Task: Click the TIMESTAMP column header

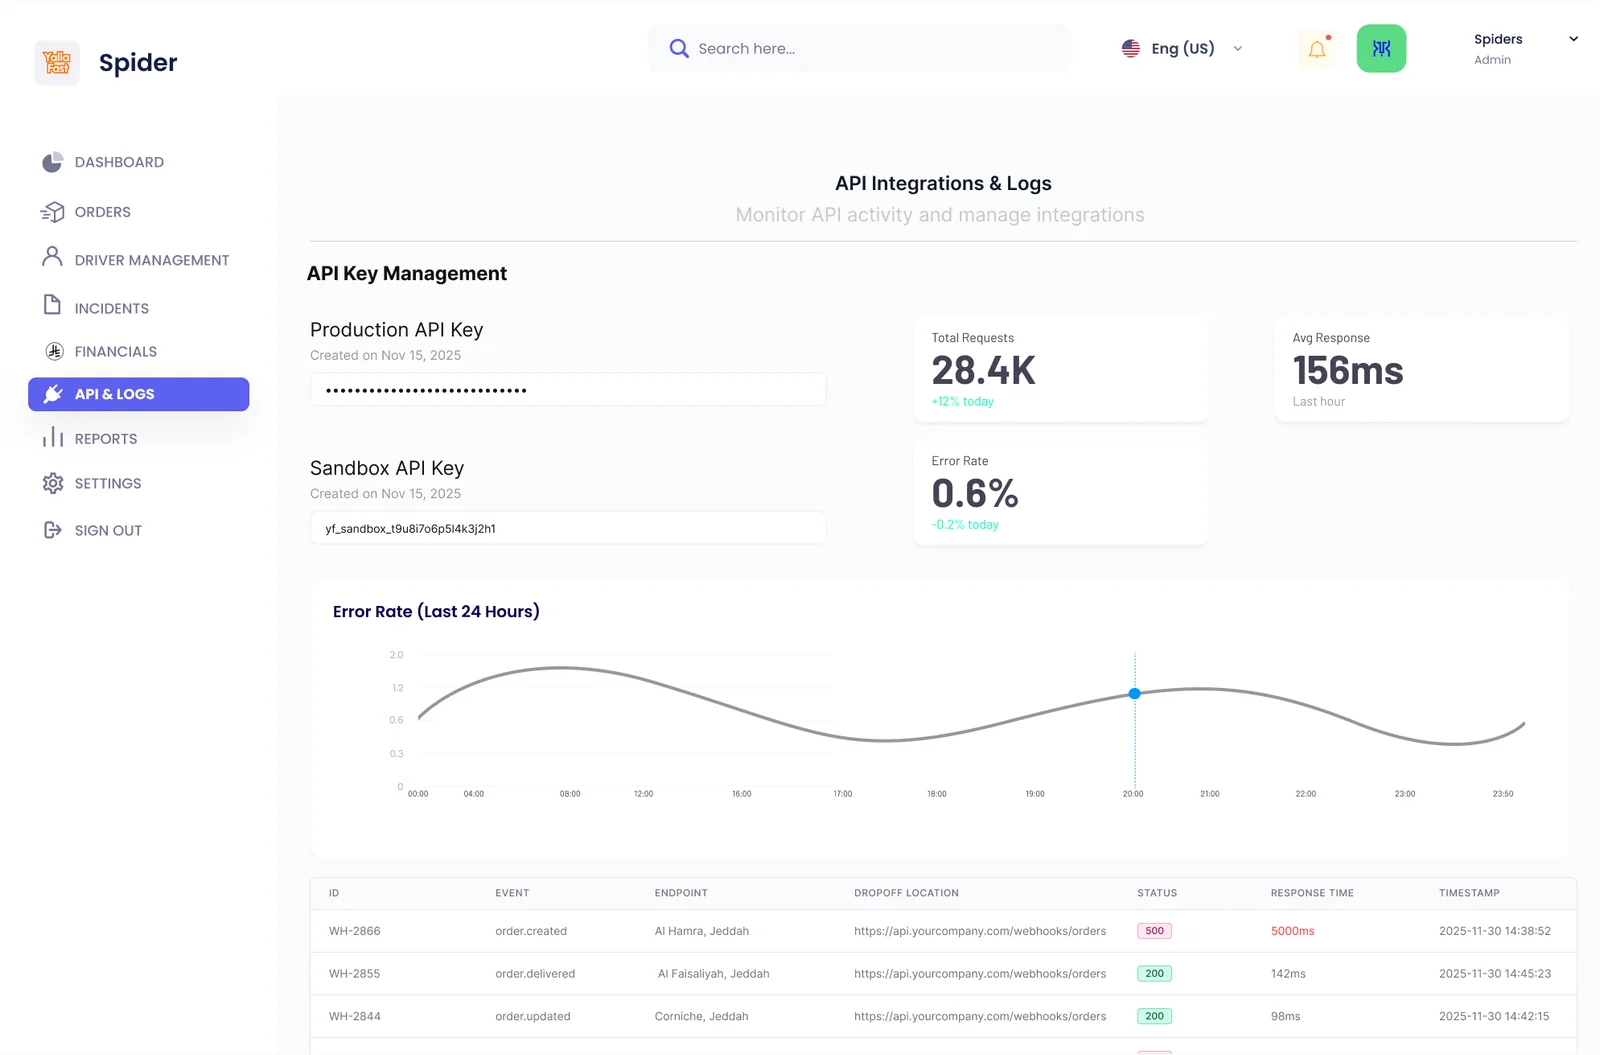Action: pos(1469,893)
